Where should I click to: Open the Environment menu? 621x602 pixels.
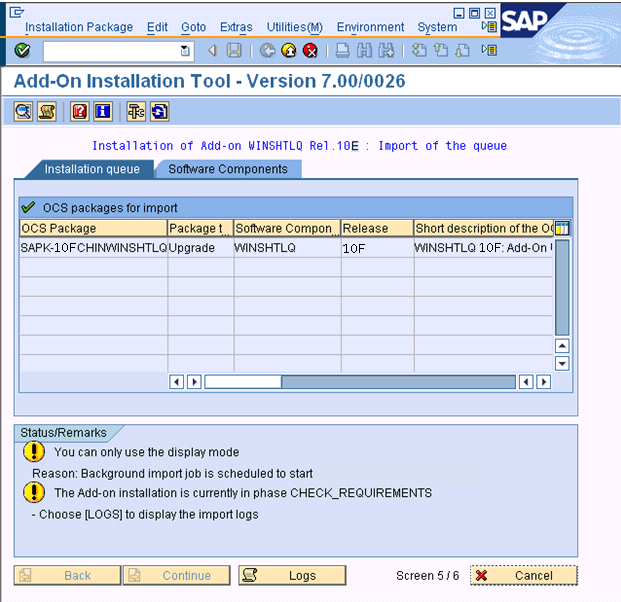[x=370, y=27]
